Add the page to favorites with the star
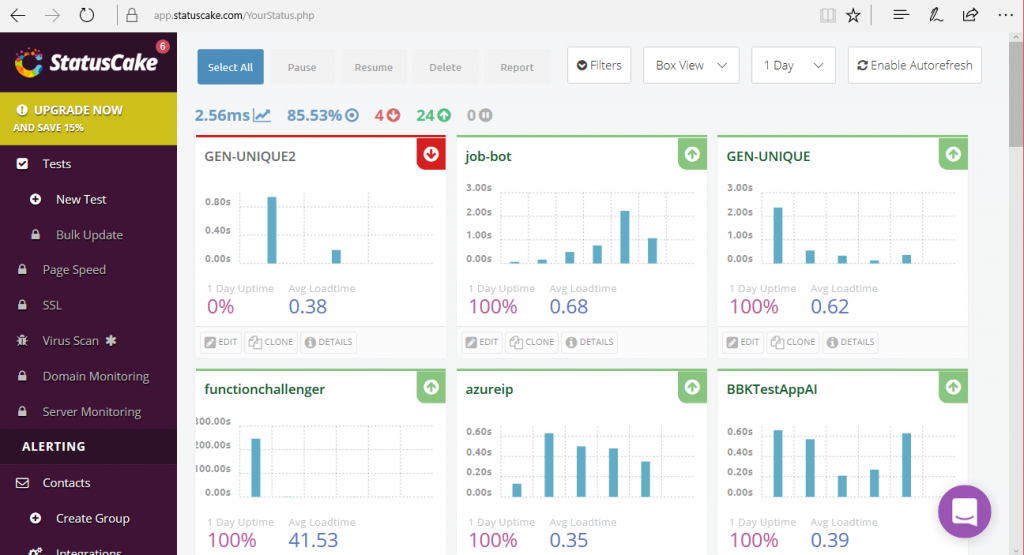Viewport: 1024px width, 555px height. (853, 15)
